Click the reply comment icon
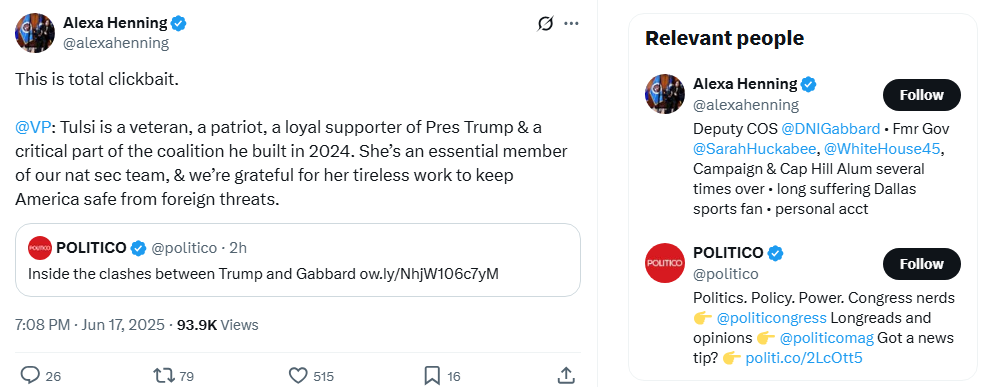The height and width of the screenshot is (387, 987). coord(30,376)
